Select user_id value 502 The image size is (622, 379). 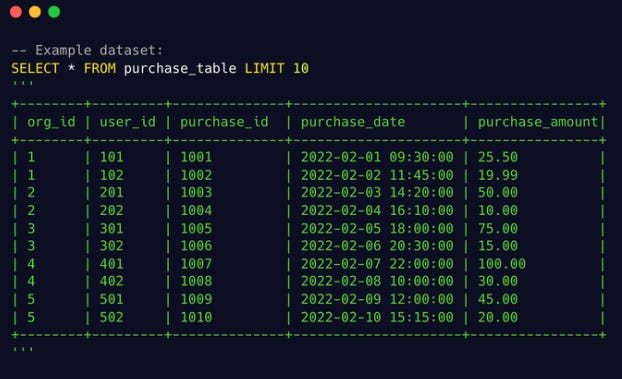111,317
